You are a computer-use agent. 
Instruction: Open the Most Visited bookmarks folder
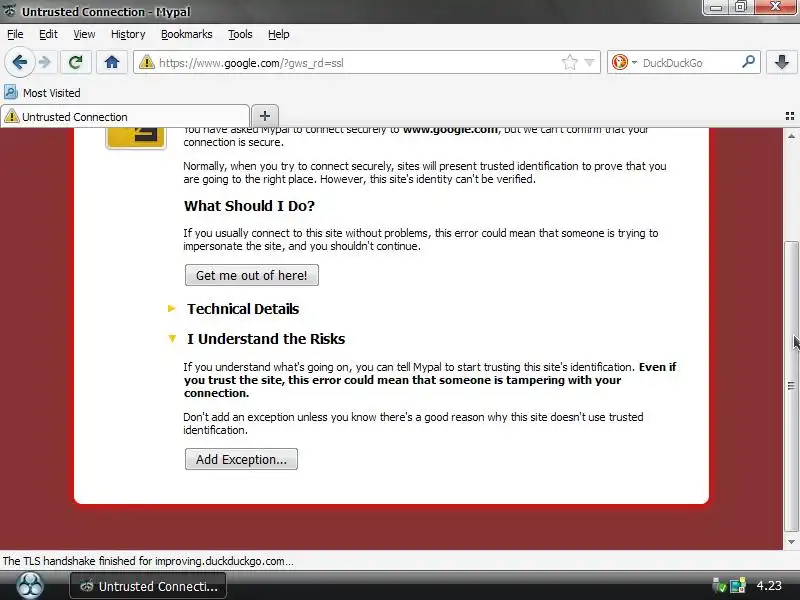(42, 93)
